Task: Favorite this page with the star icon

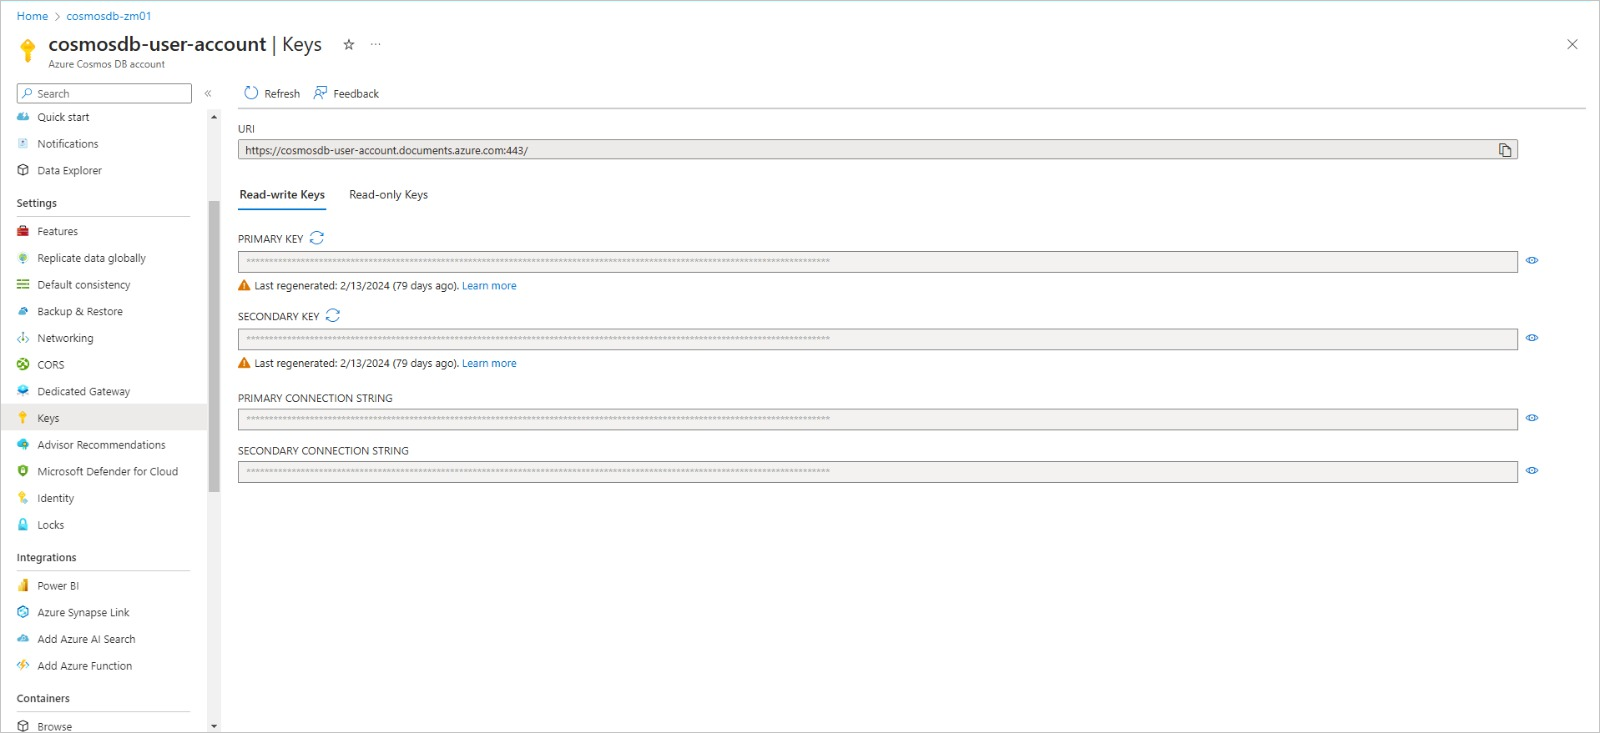Action: click(x=349, y=44)
